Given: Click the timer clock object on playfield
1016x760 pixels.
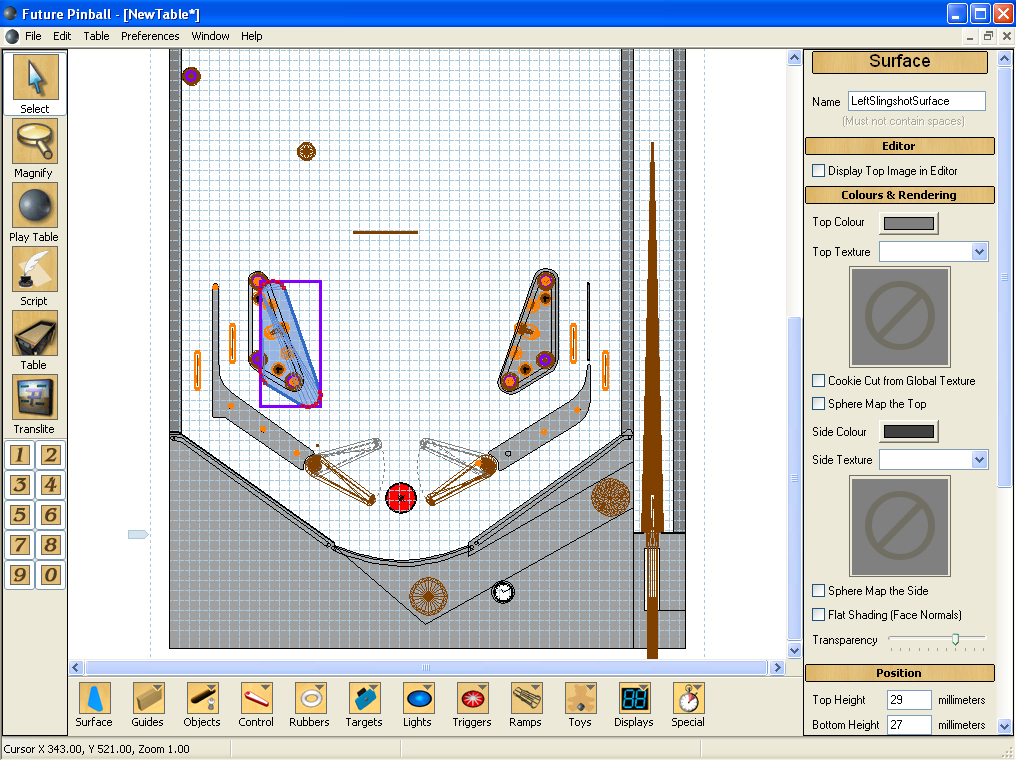Looking at the screenshot, I should pos(503,592).
